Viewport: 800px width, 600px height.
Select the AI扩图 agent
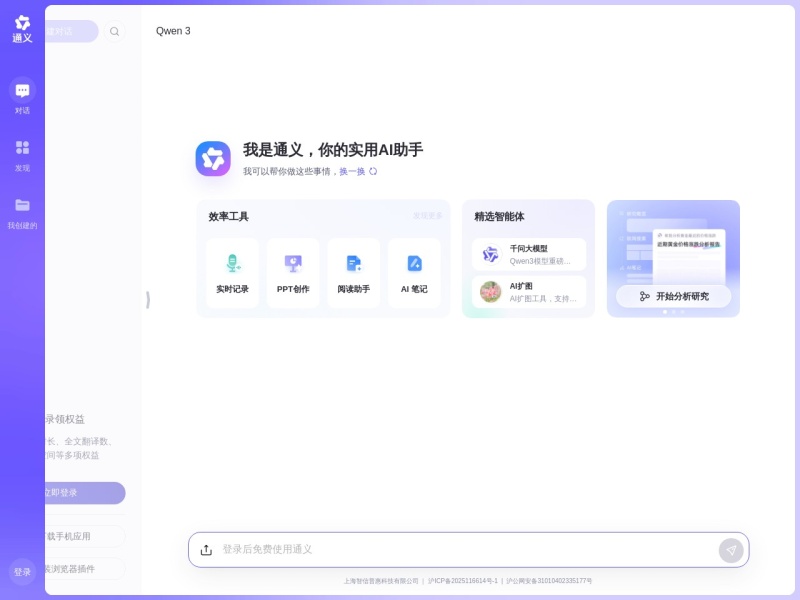(529, 292)
